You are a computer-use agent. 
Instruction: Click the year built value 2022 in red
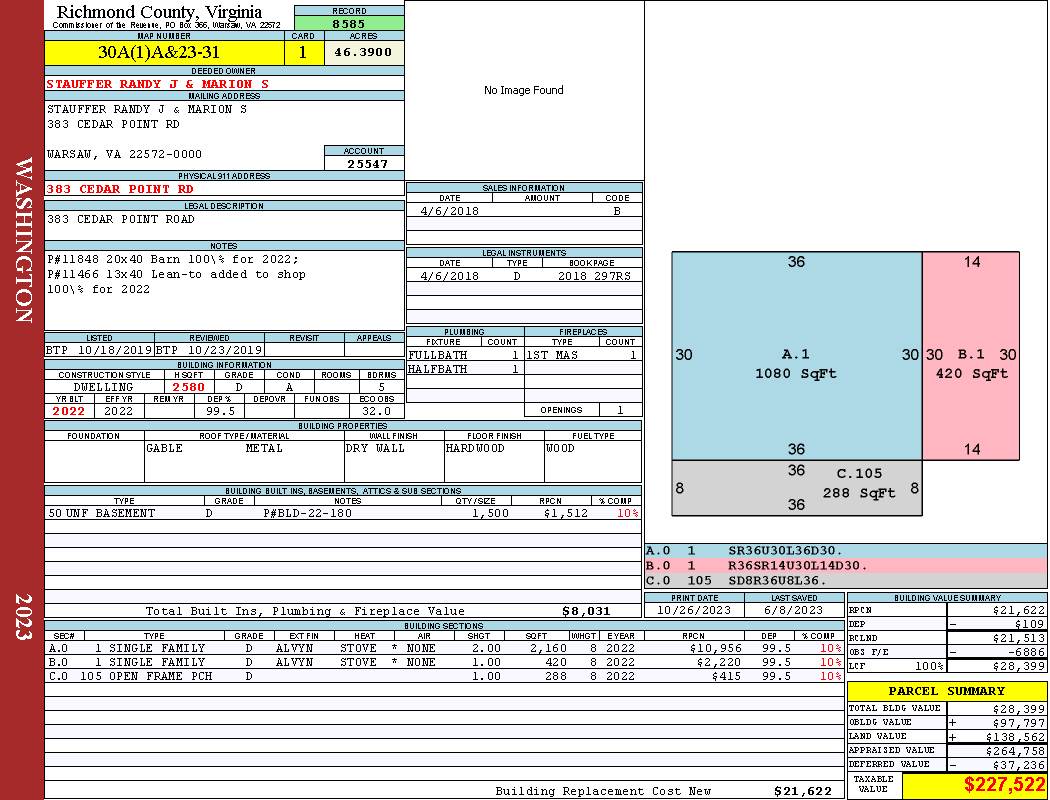coord(69,410)
